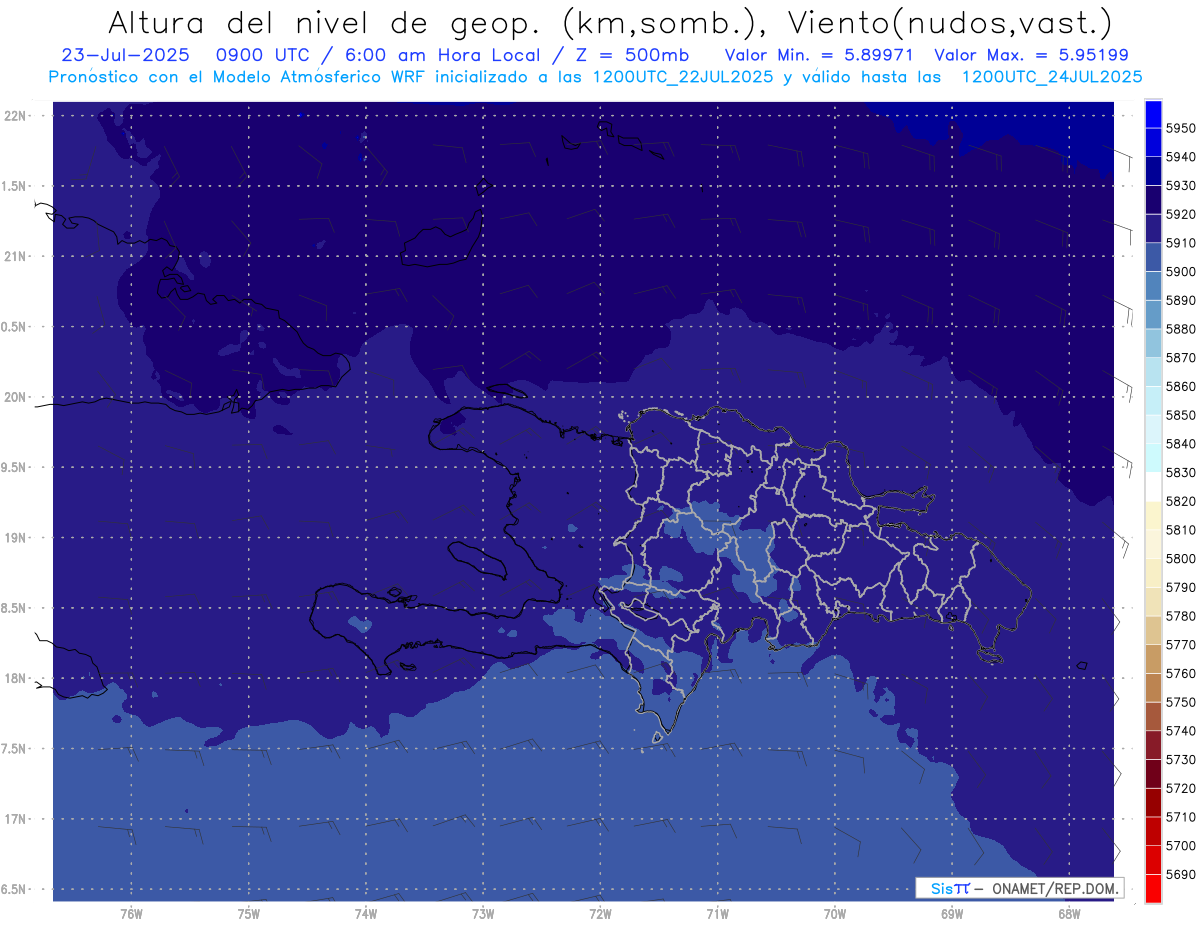
Task: Pick the light swatch between 5860 and 5850
Action: click(1153, 400)
